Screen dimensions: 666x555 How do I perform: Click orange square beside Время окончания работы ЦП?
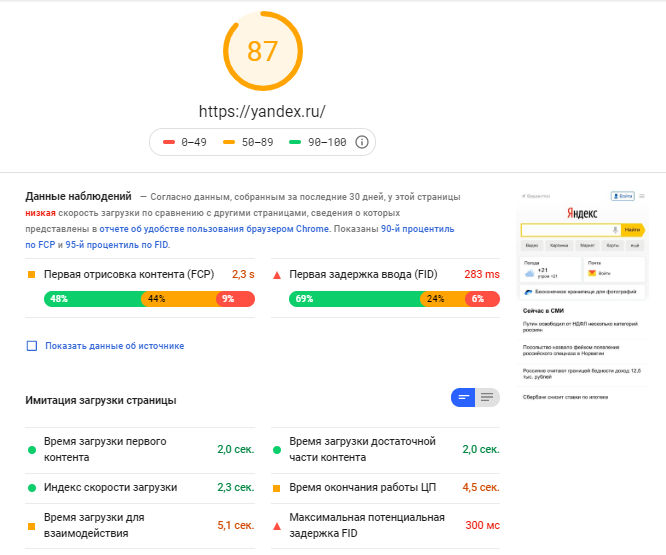(x=277, y=488)
